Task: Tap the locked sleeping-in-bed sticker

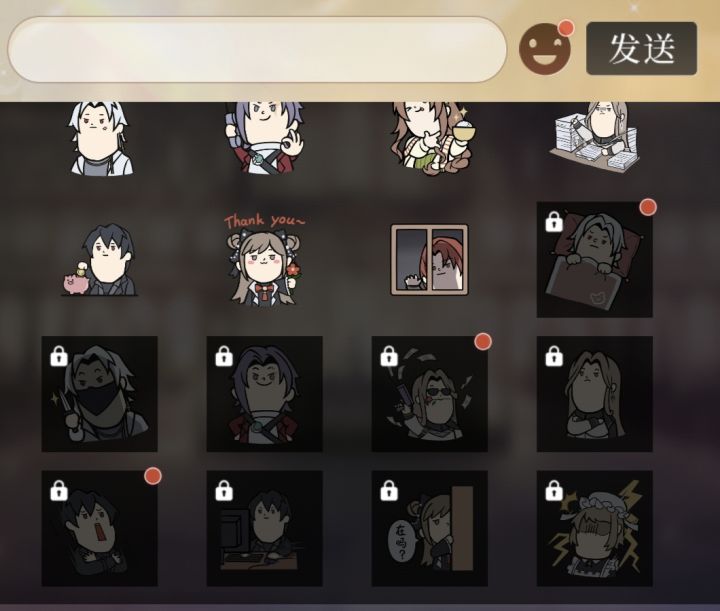Action: point(595,259)
